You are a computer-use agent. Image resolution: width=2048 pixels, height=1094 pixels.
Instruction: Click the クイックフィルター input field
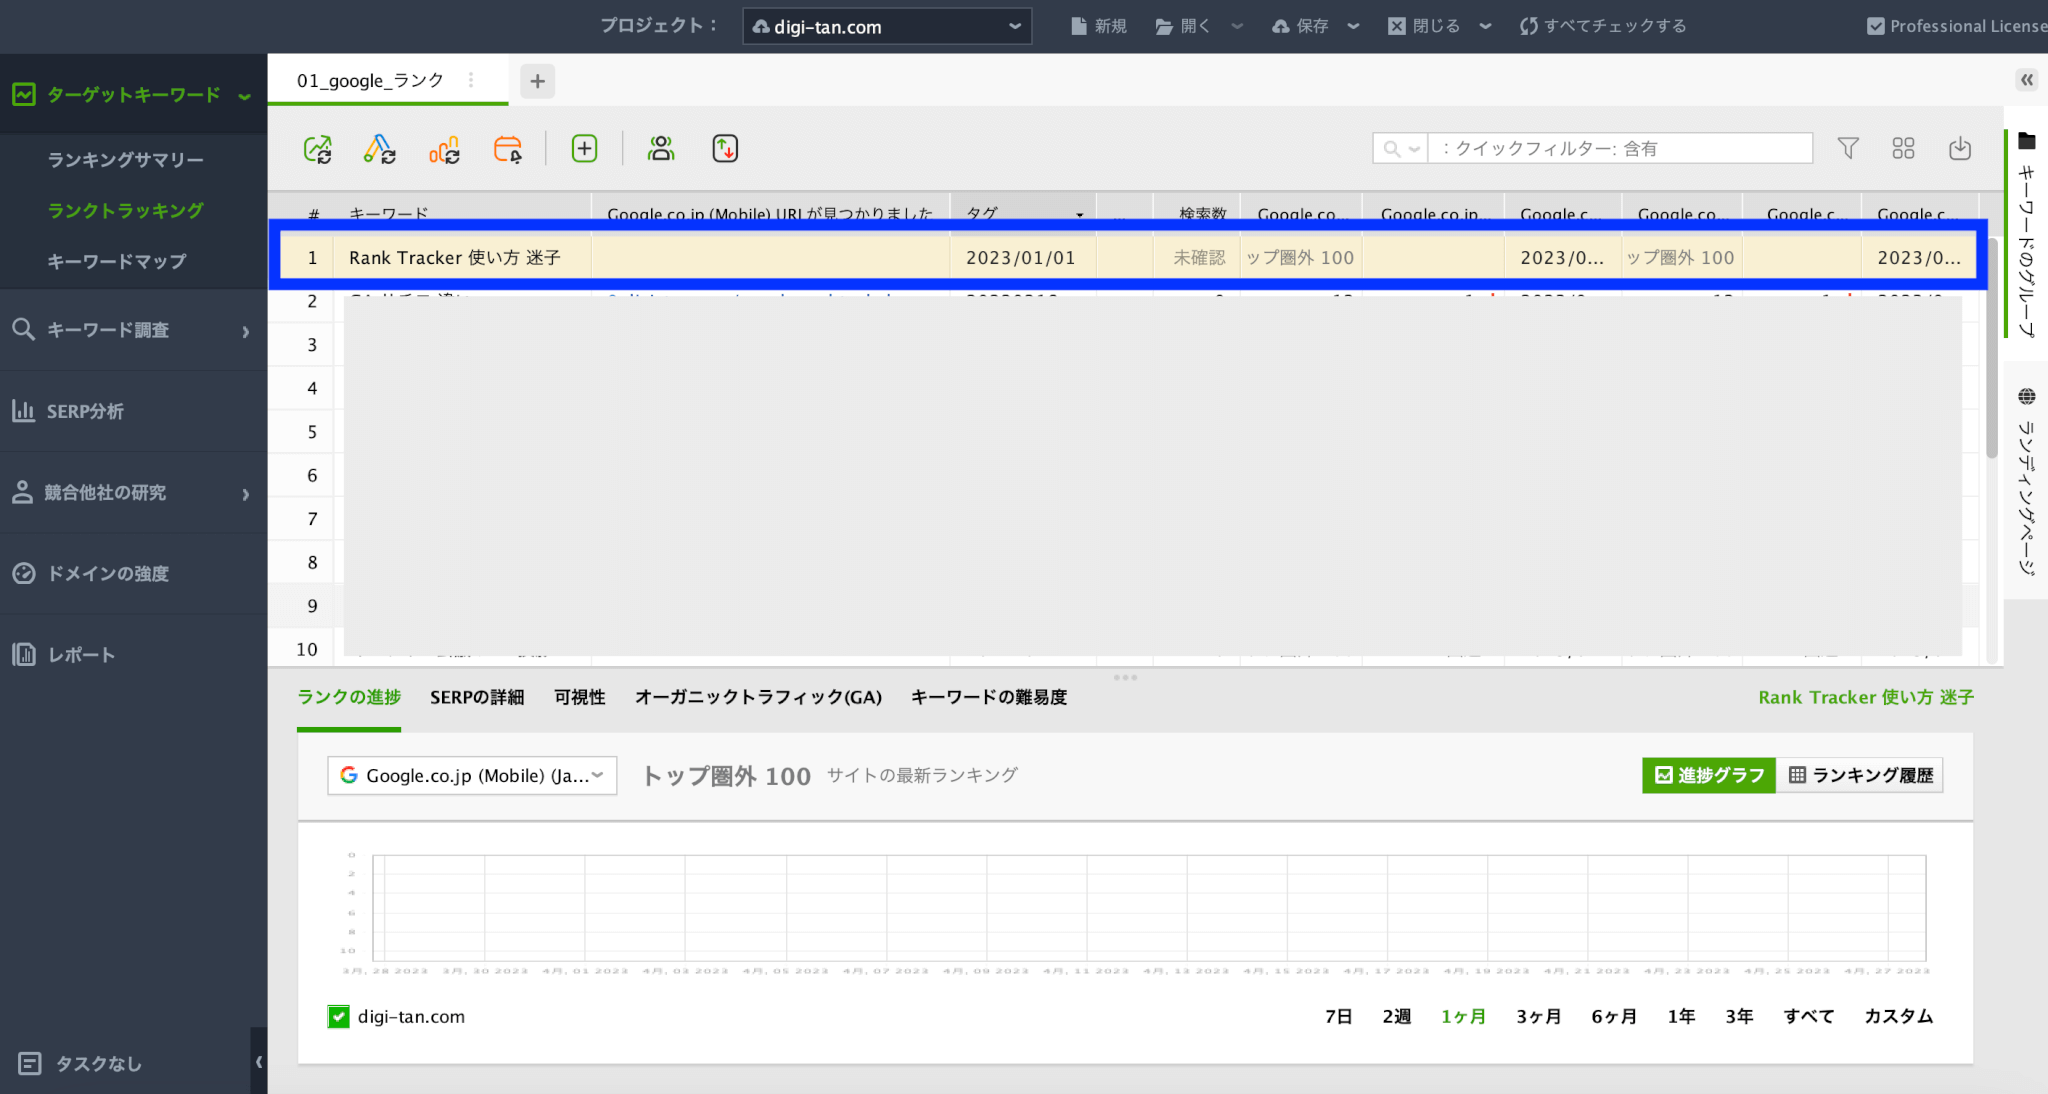[x=1620, y=149]
